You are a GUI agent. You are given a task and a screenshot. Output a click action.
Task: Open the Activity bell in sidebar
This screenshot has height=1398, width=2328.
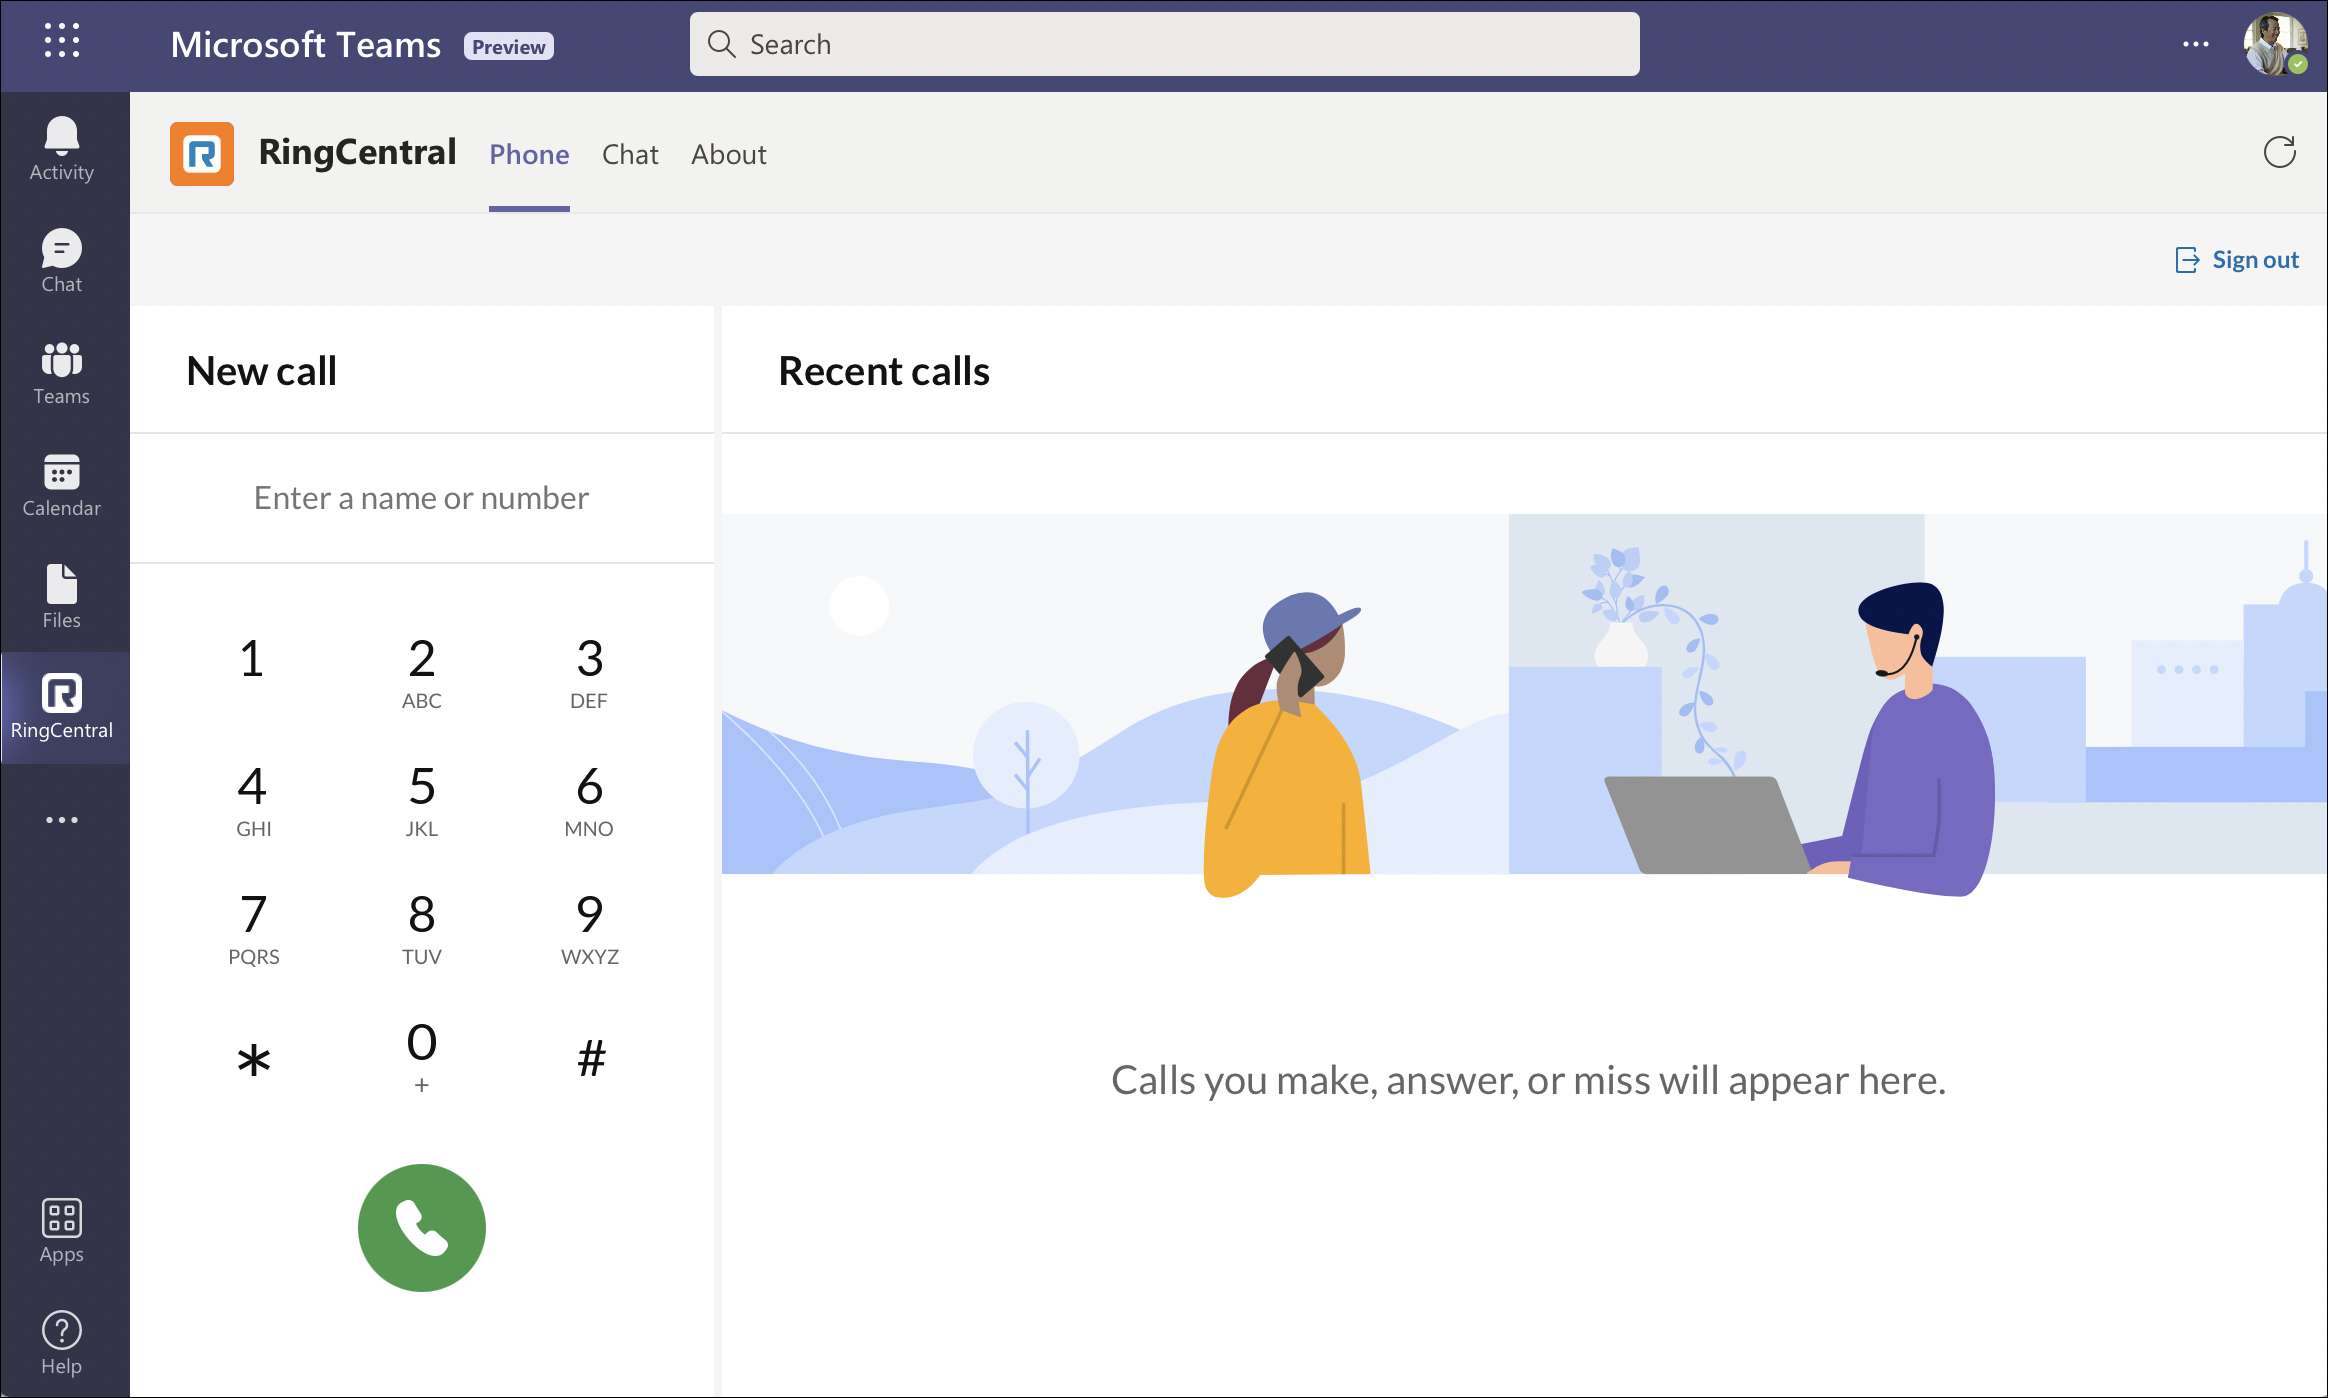(x=61, y=149)
